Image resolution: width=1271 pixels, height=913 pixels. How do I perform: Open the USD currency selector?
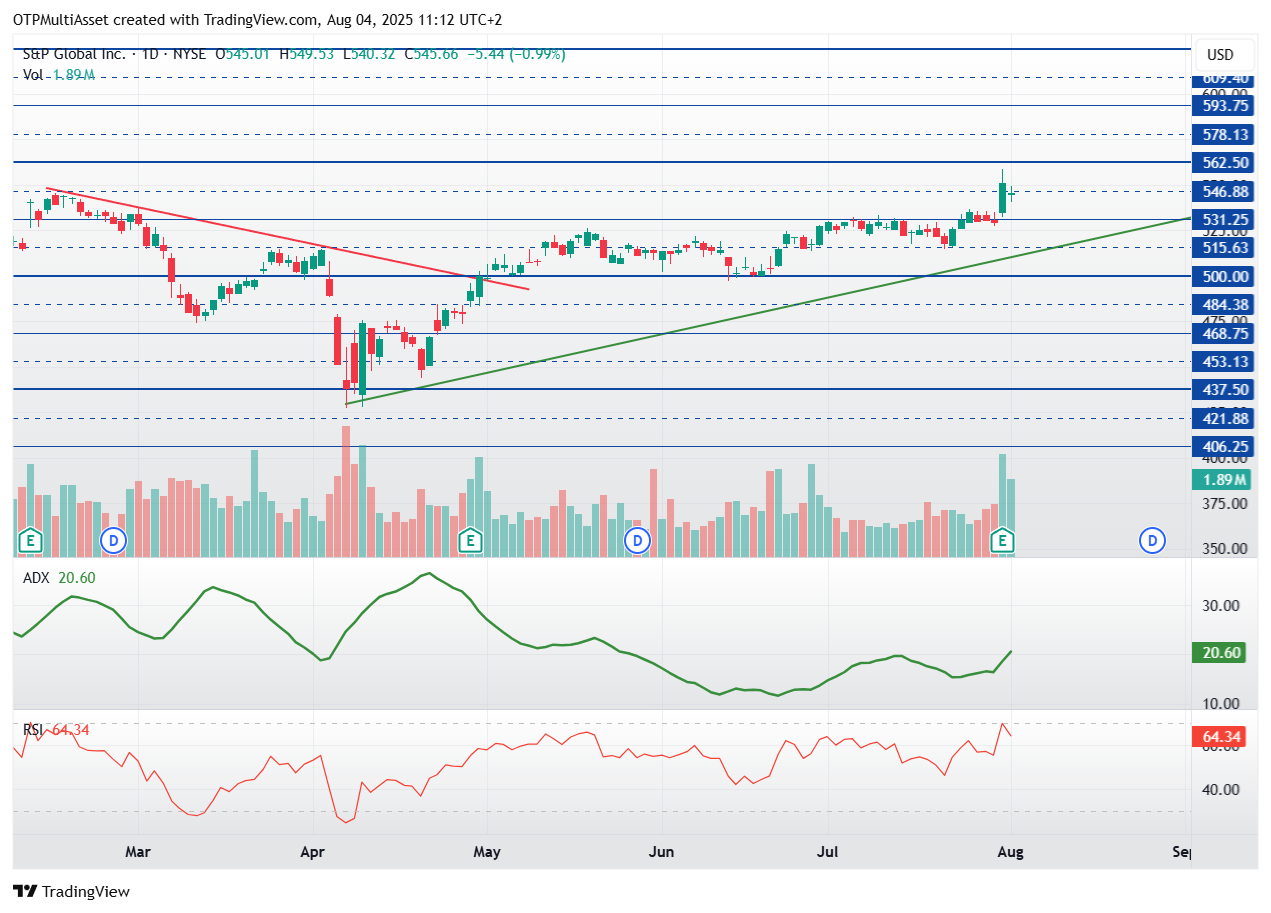tap(1220, 55)
